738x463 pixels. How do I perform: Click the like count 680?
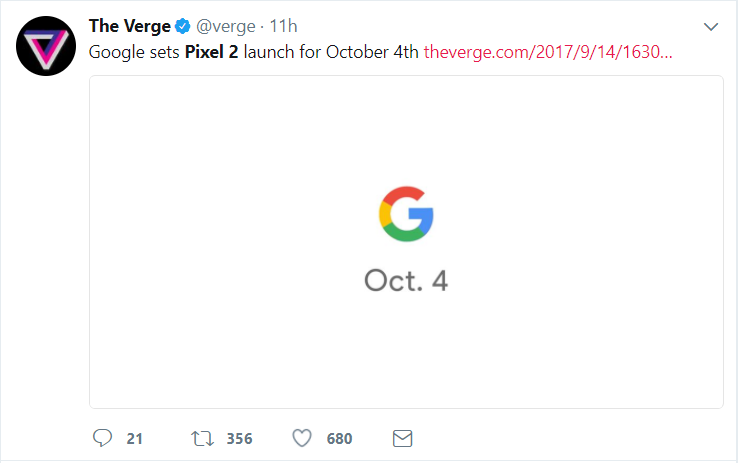point(339,438)
